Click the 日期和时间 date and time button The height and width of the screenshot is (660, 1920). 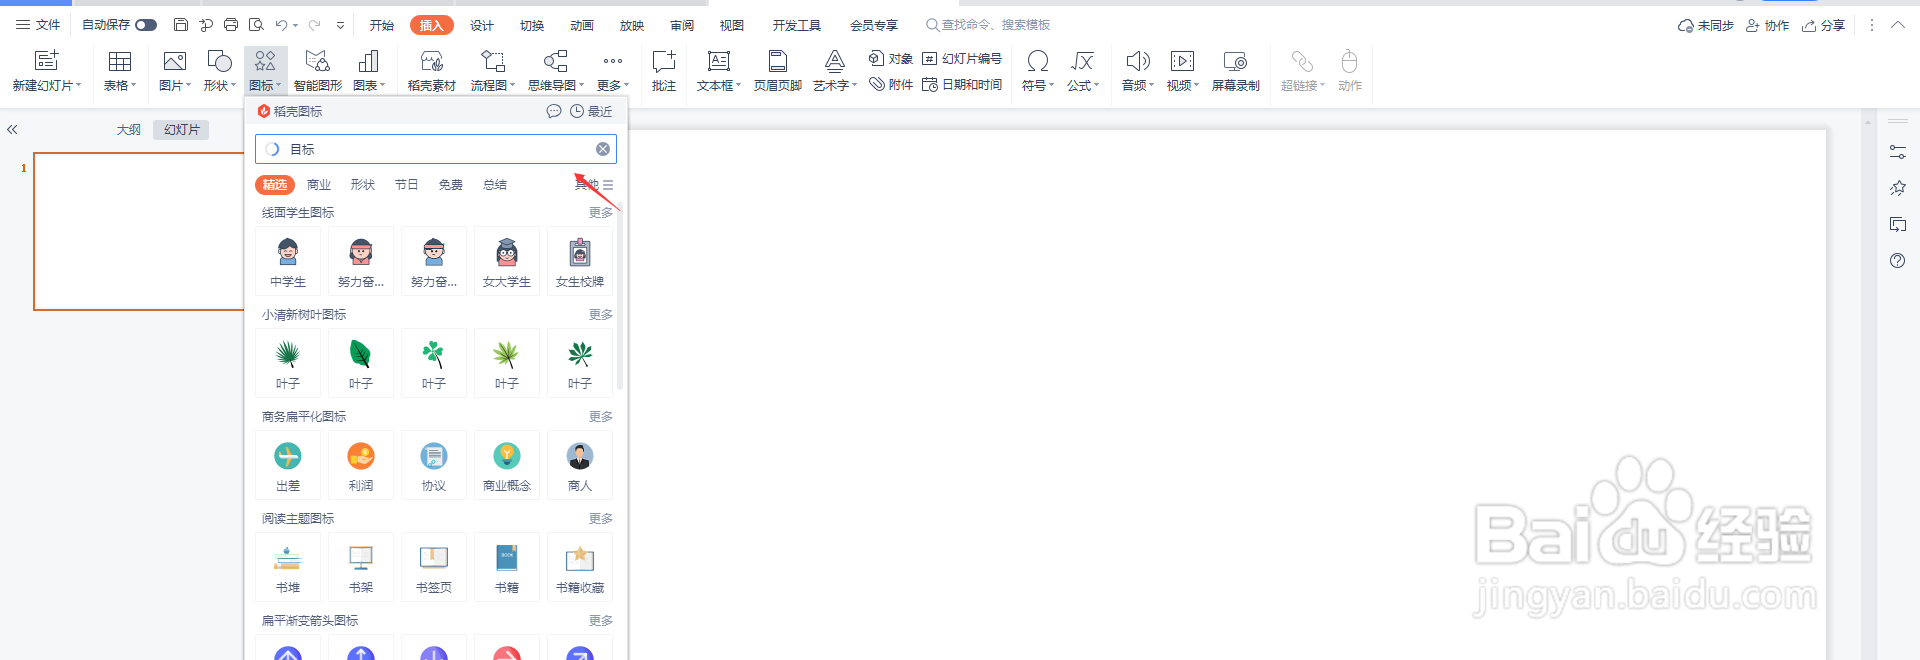click(962, 85)
